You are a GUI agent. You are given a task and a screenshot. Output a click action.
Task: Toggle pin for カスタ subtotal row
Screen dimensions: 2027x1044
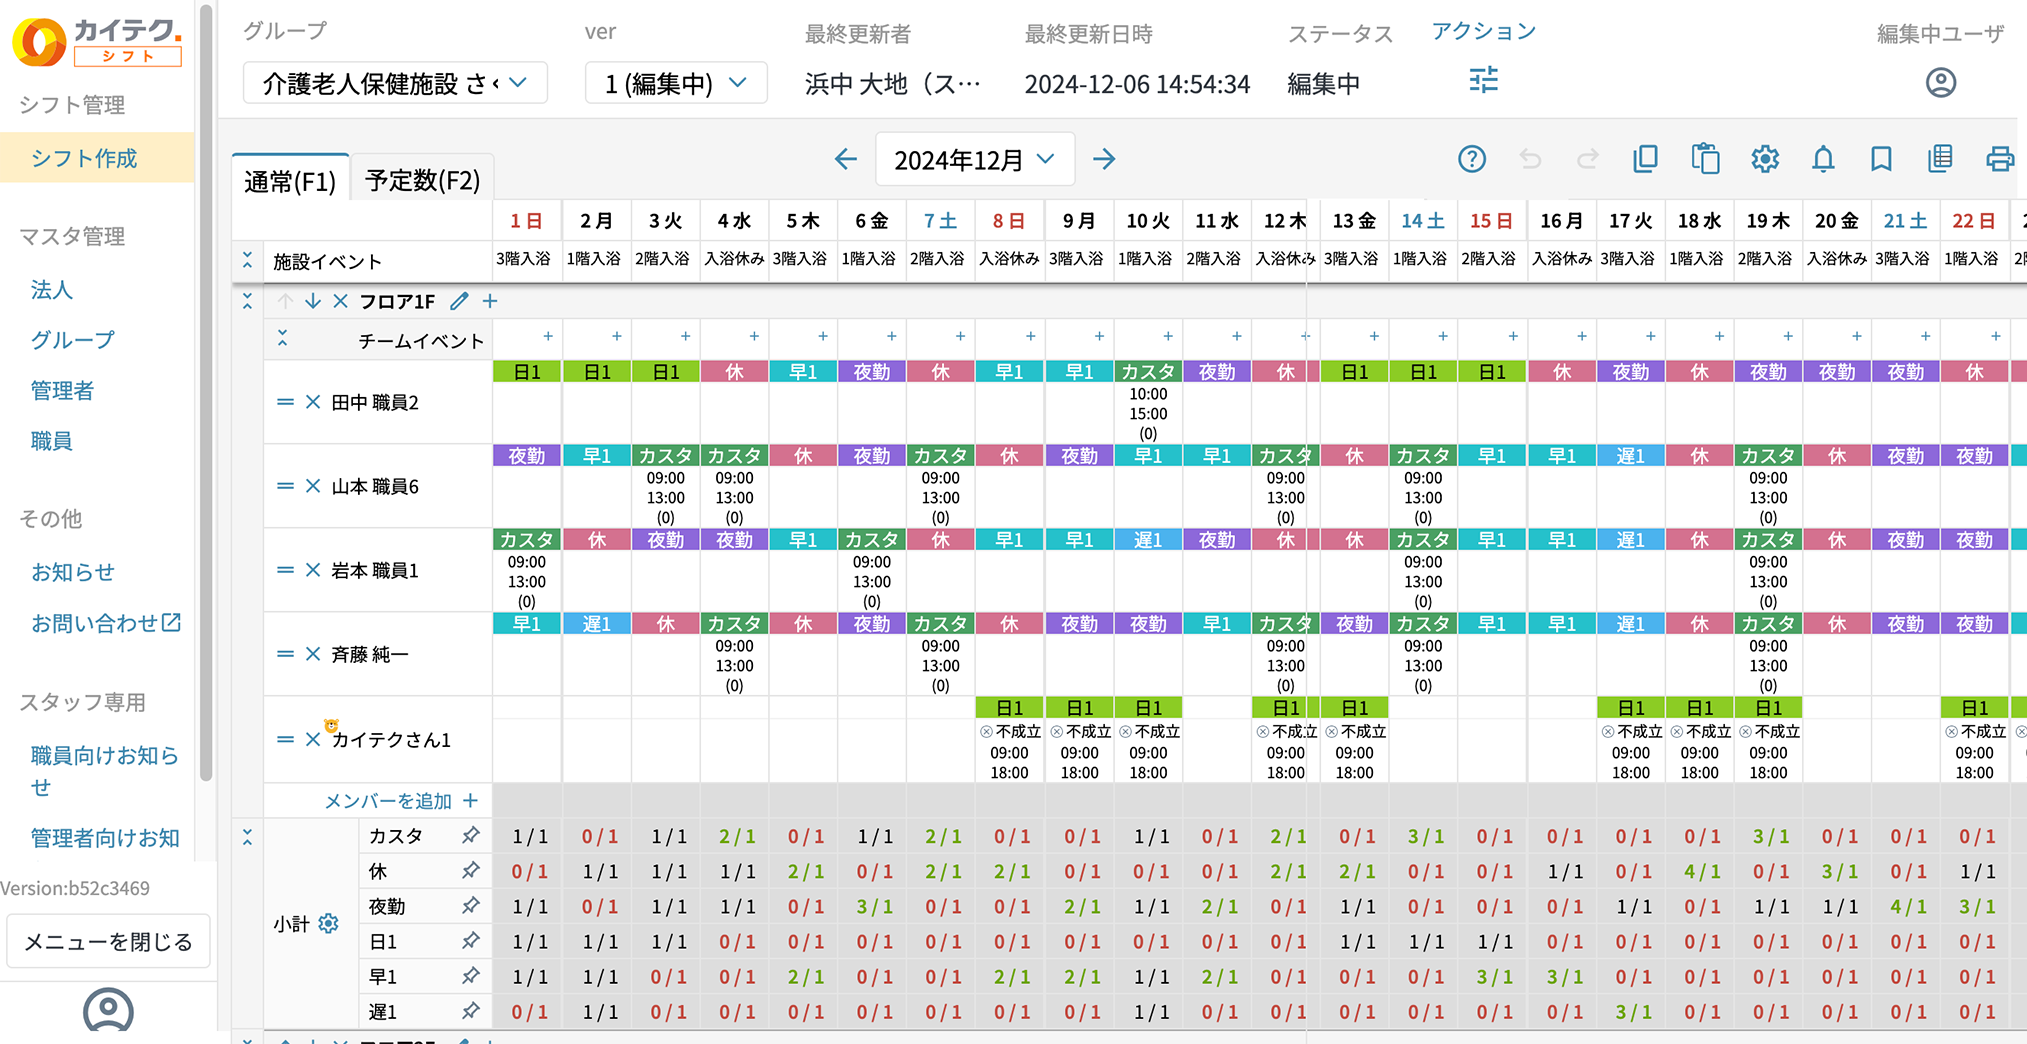(470, 836)
